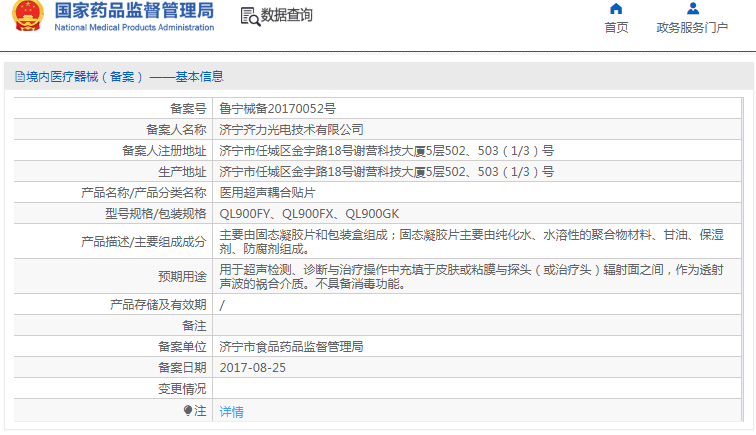756x435 pixels.
Task: Click the 备注 label
Action: pyautogui.click(x=194, y=326)
